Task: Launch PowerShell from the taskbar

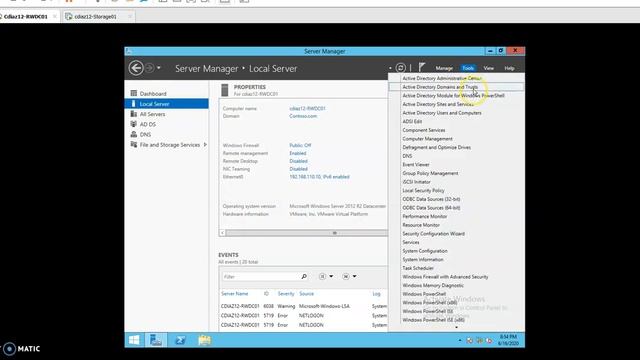Action: coord(180,340)
